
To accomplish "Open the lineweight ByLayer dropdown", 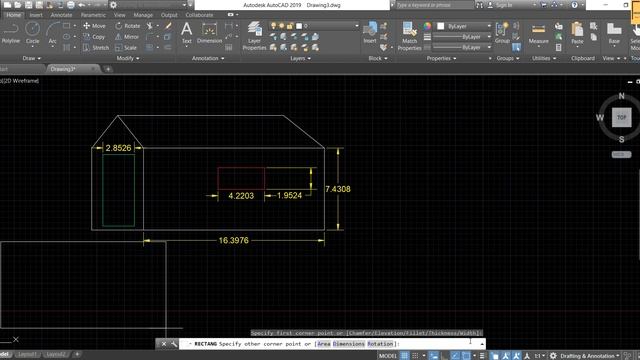I will pos(462,37).
